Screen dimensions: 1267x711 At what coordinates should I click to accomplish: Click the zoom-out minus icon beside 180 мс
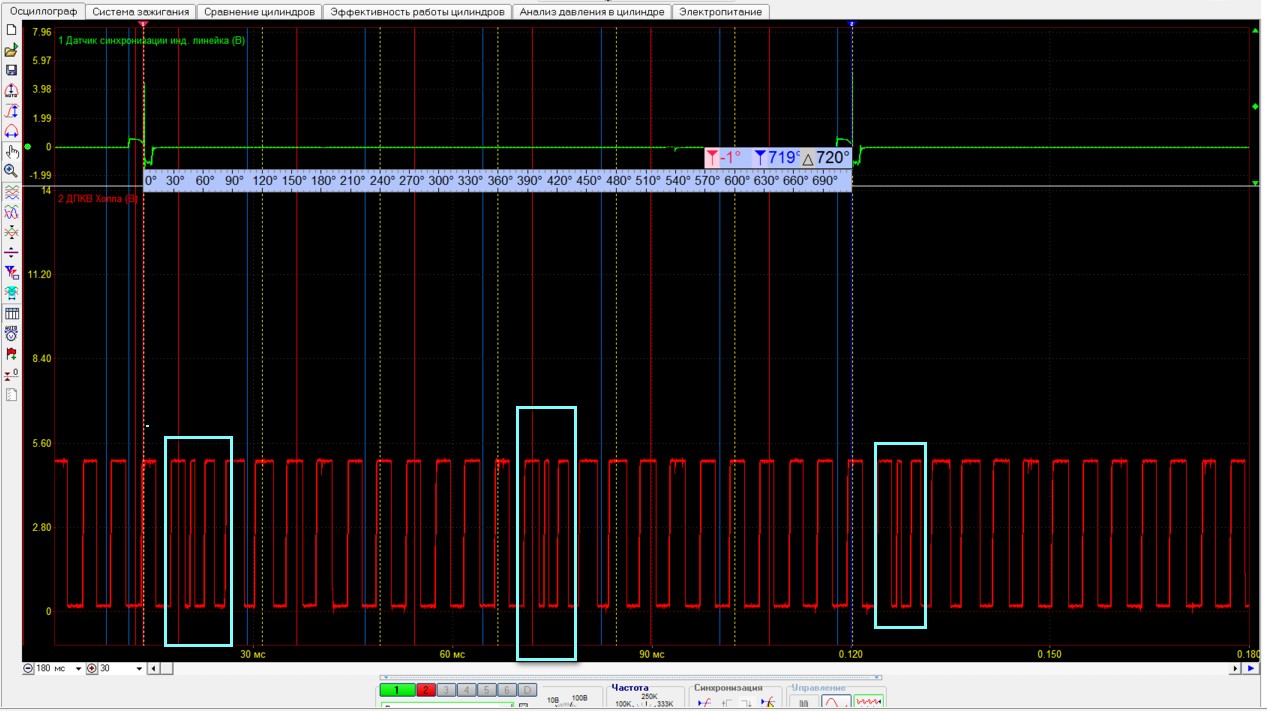(28, 668)
